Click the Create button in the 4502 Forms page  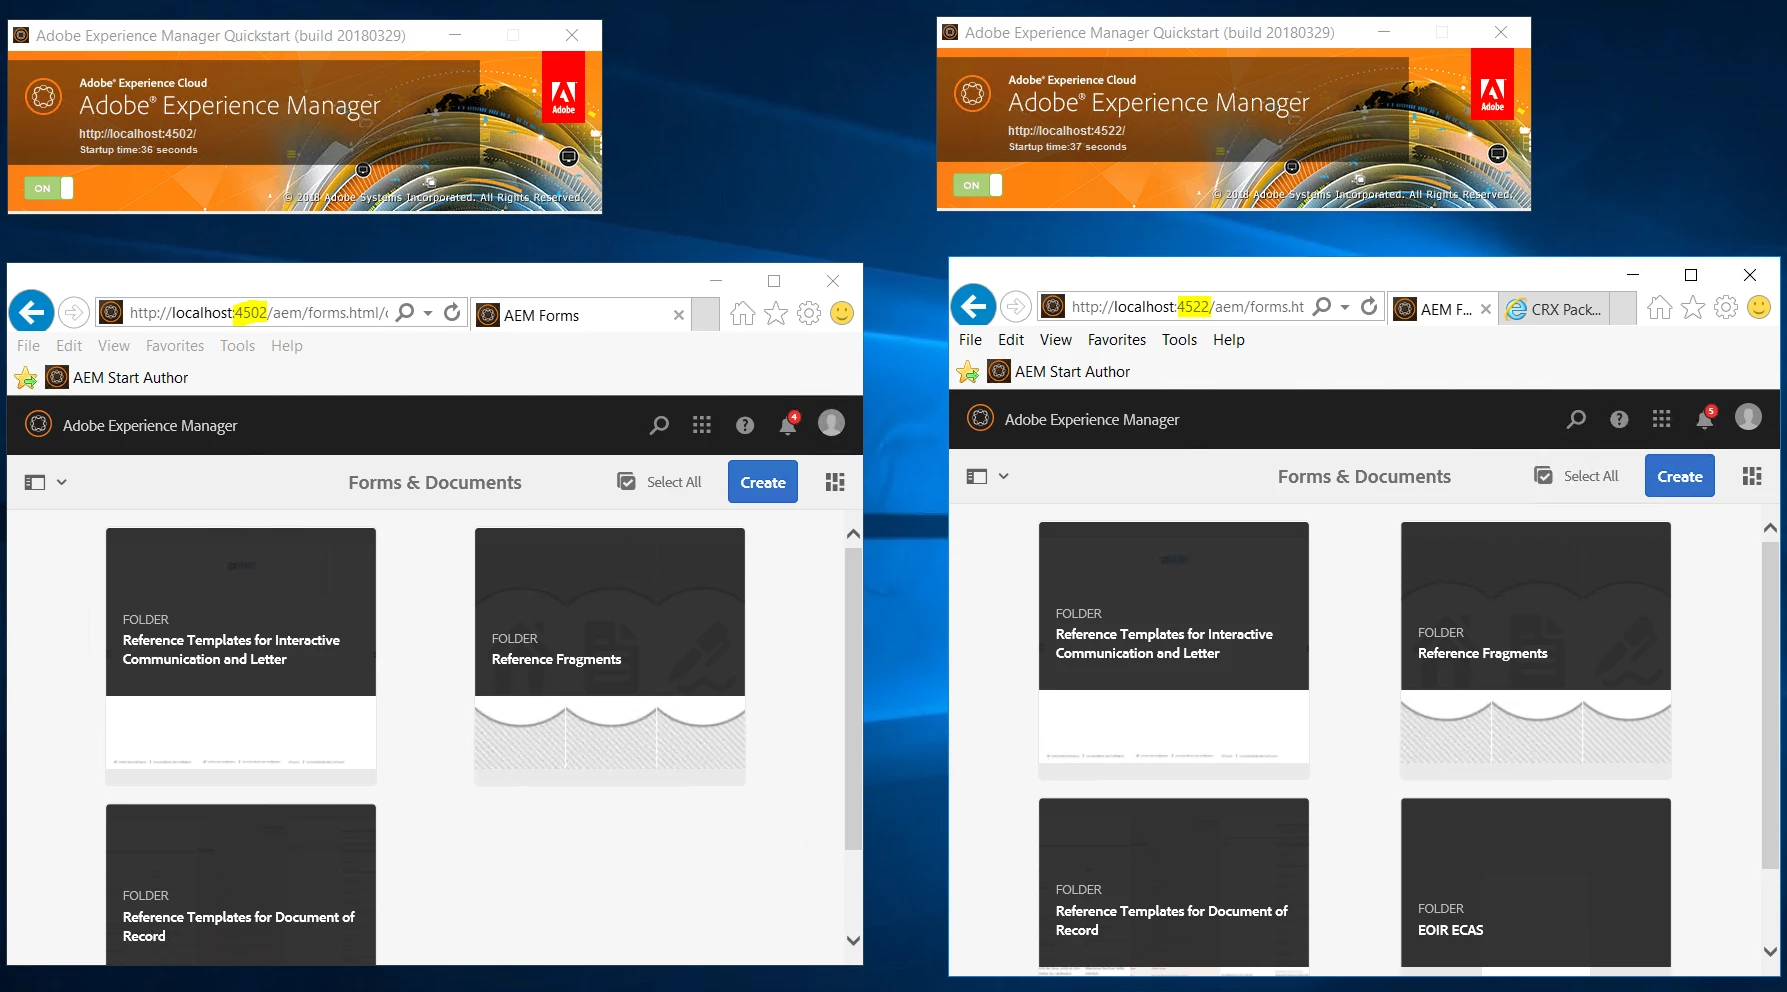point(763,482)
